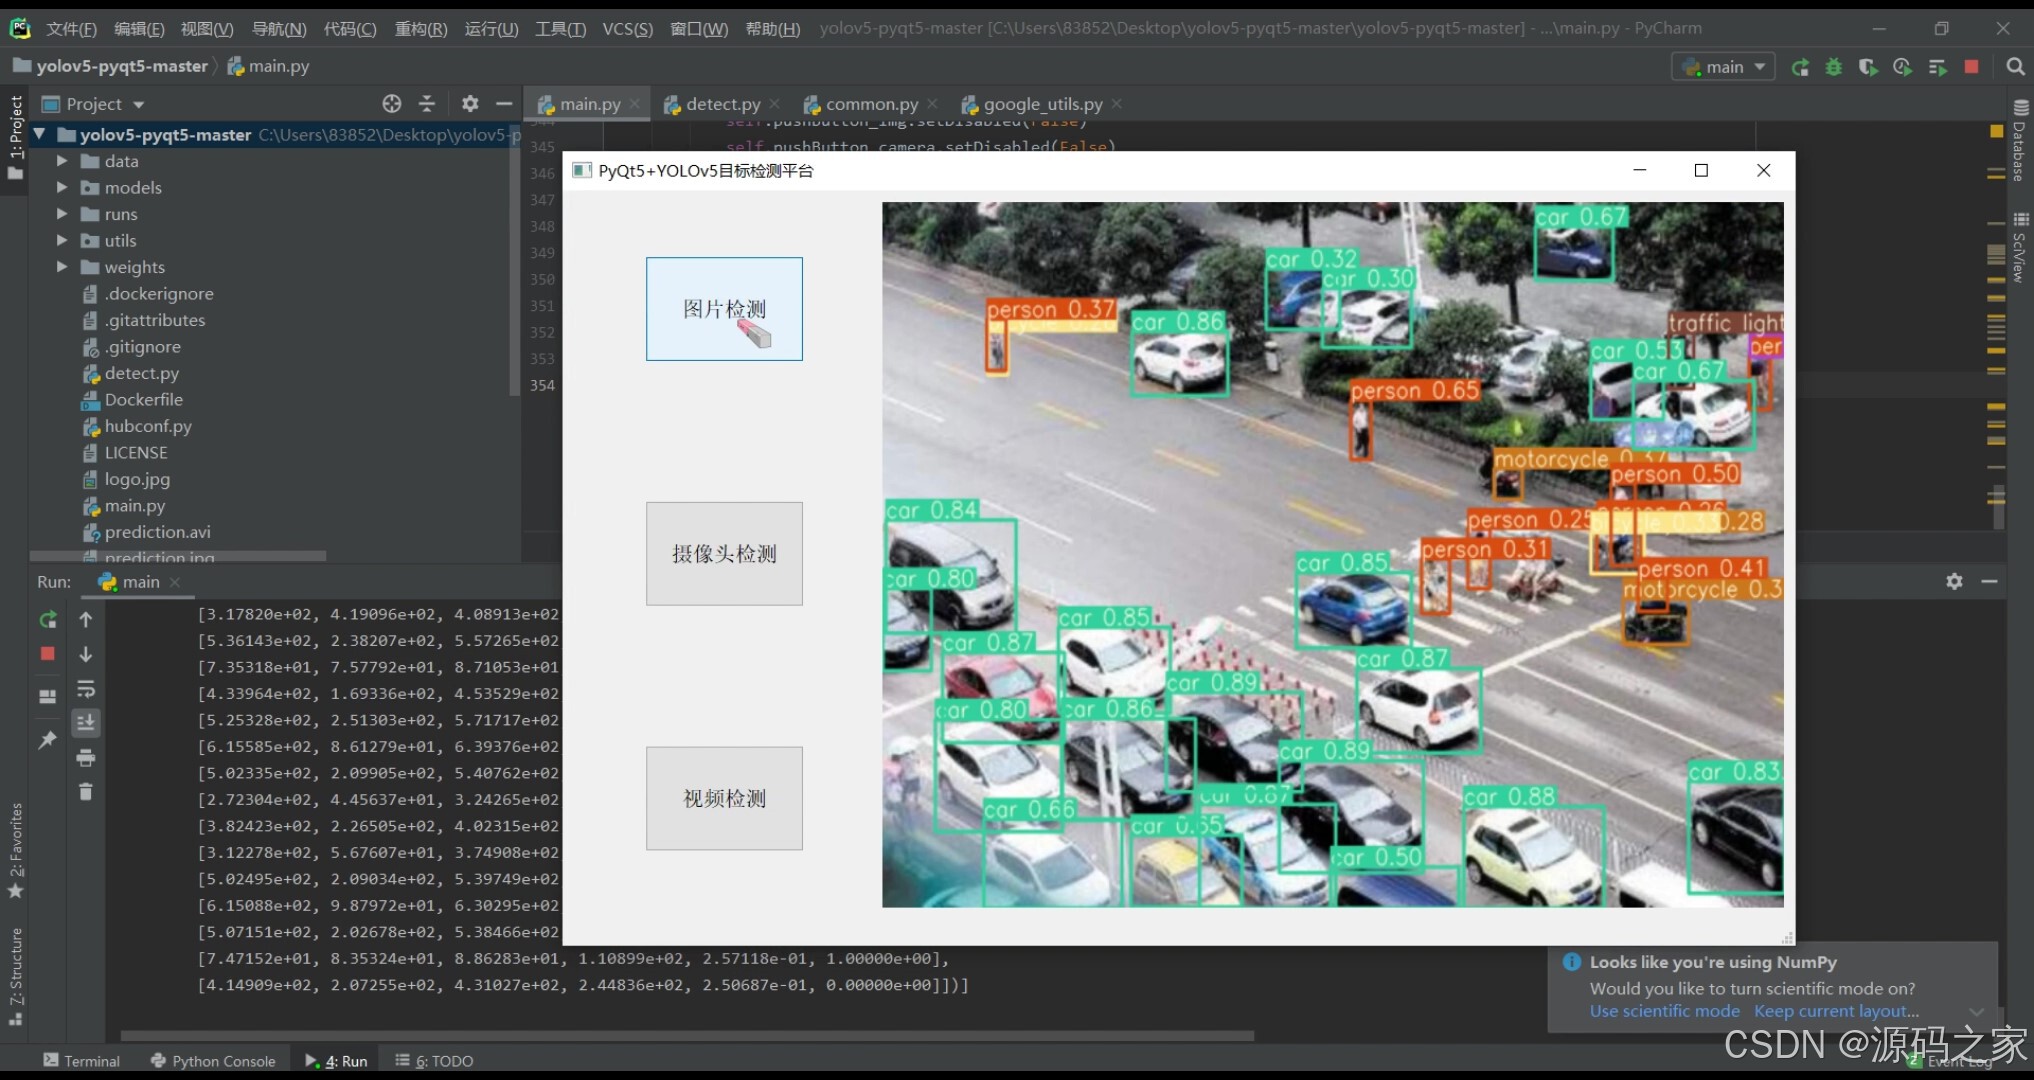Rerun main in the Run panel

47,620
